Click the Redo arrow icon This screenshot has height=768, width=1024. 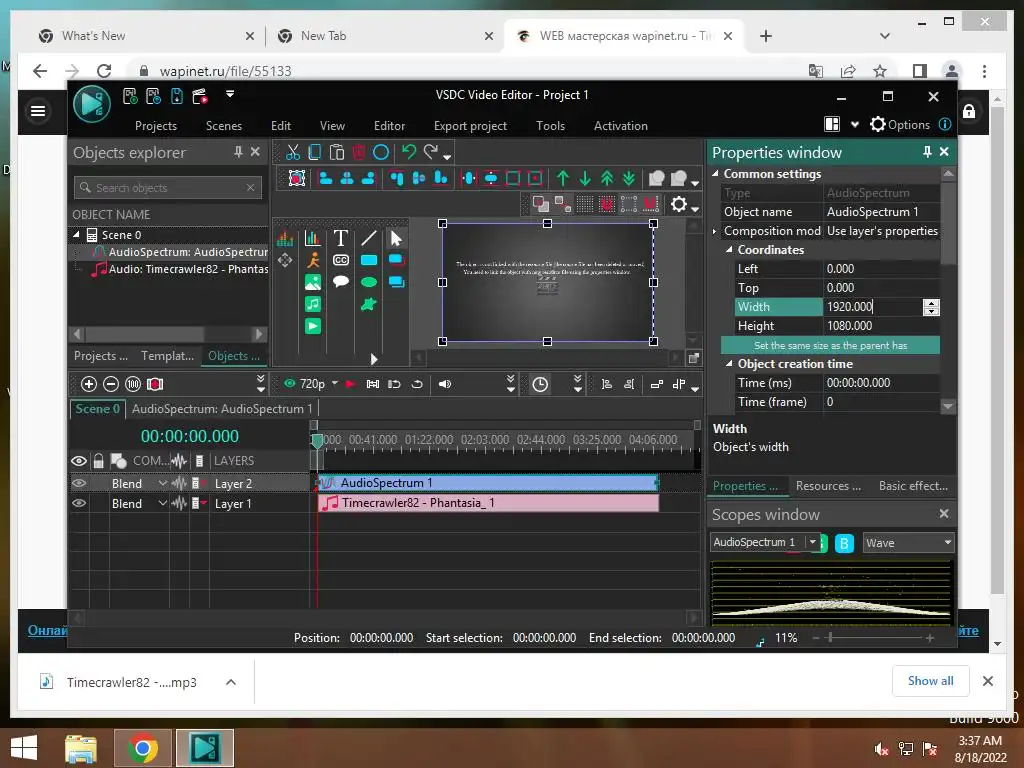(x=431, y=152)
